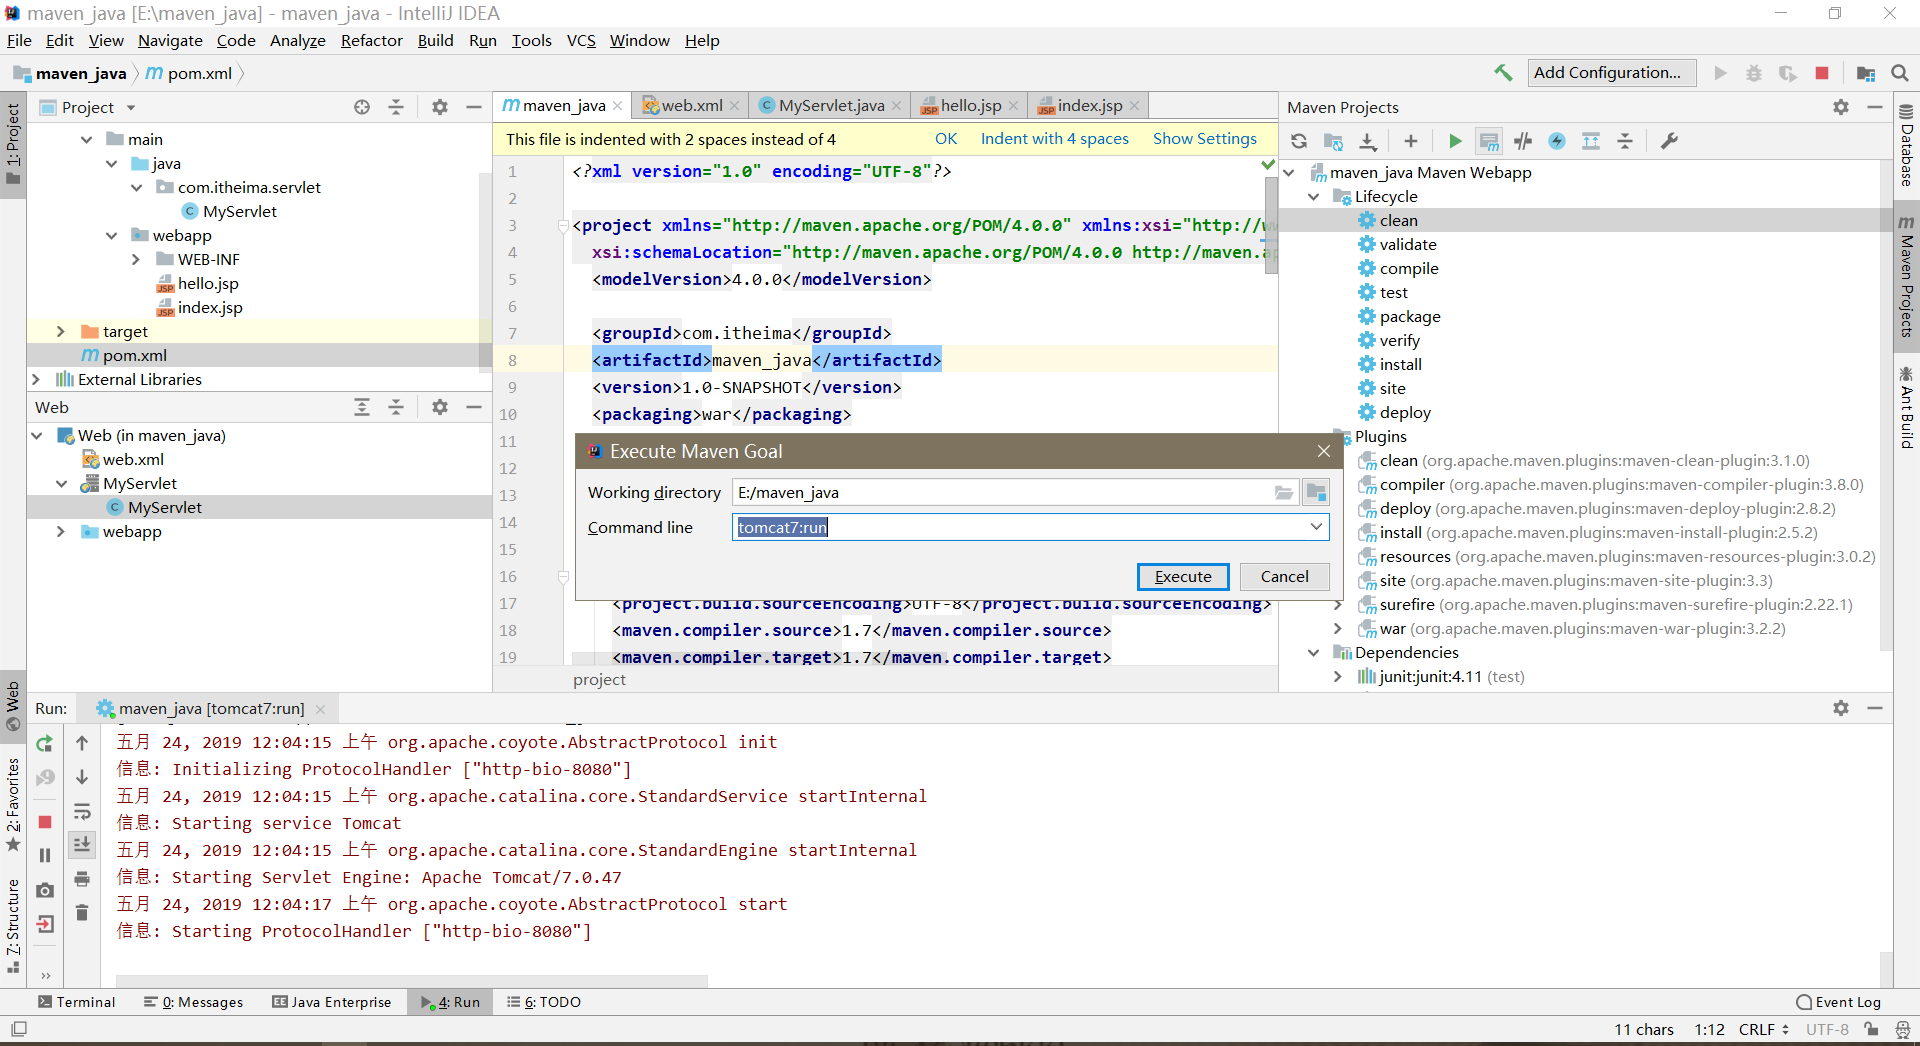Open Search Everywhere magnifier
The height and width of the screenshot is (1046, 1920).
point(1900,73)
